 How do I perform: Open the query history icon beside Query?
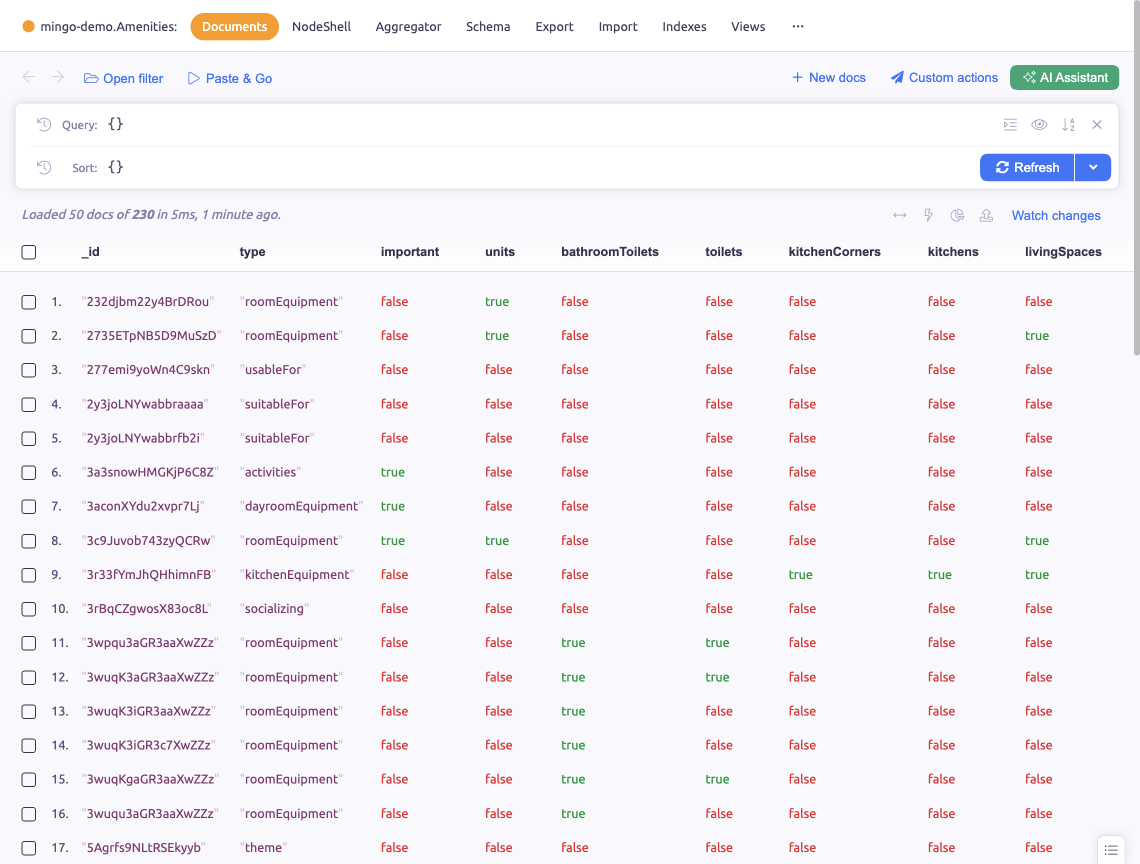point(41,124)
